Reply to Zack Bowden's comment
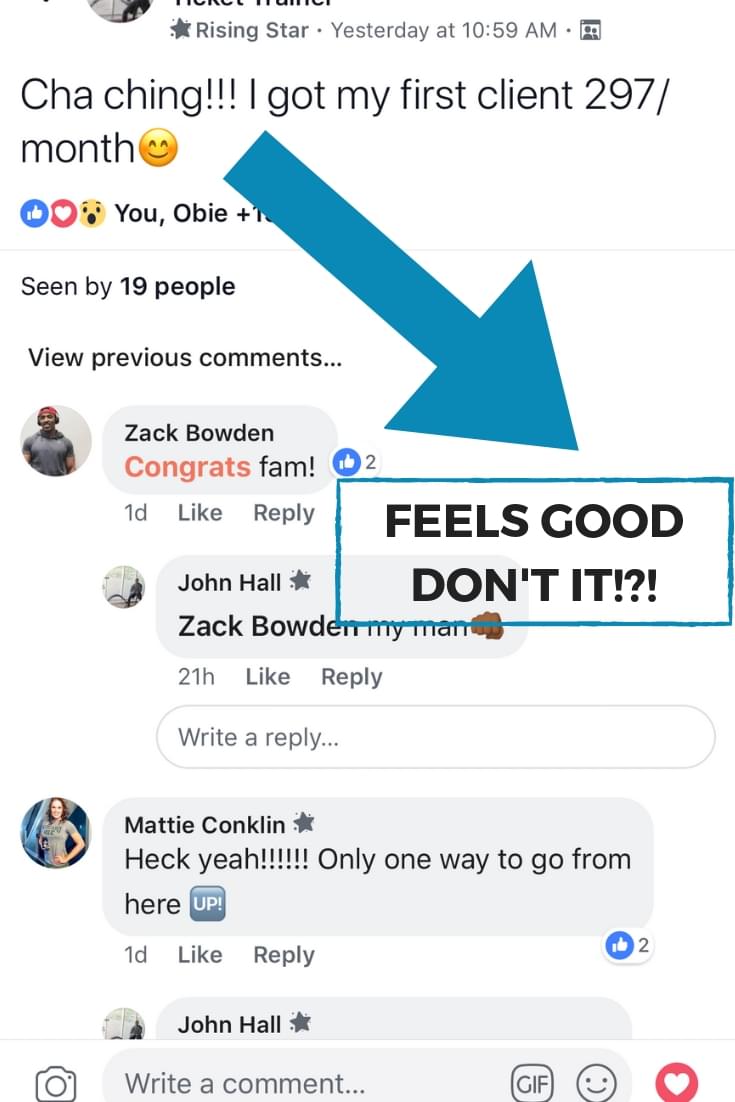Viewport: 735px width, 1102px height. coord(284,513)
